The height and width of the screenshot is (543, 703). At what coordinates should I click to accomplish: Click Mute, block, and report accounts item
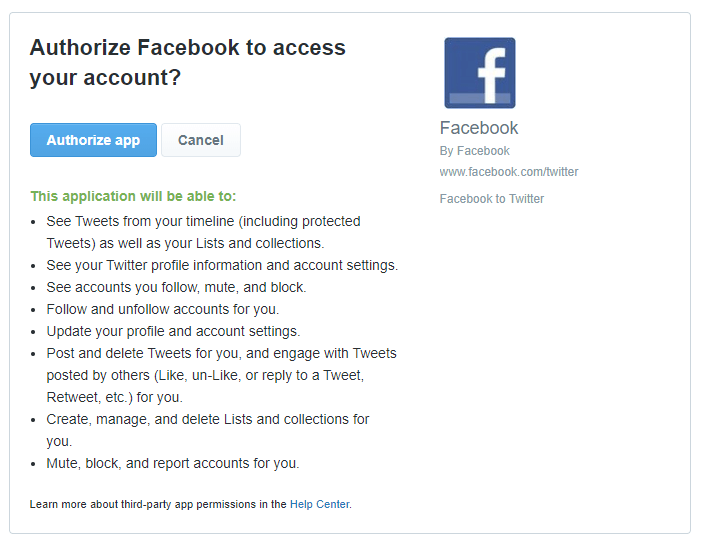pyautogui.click(x=173, y=463)
